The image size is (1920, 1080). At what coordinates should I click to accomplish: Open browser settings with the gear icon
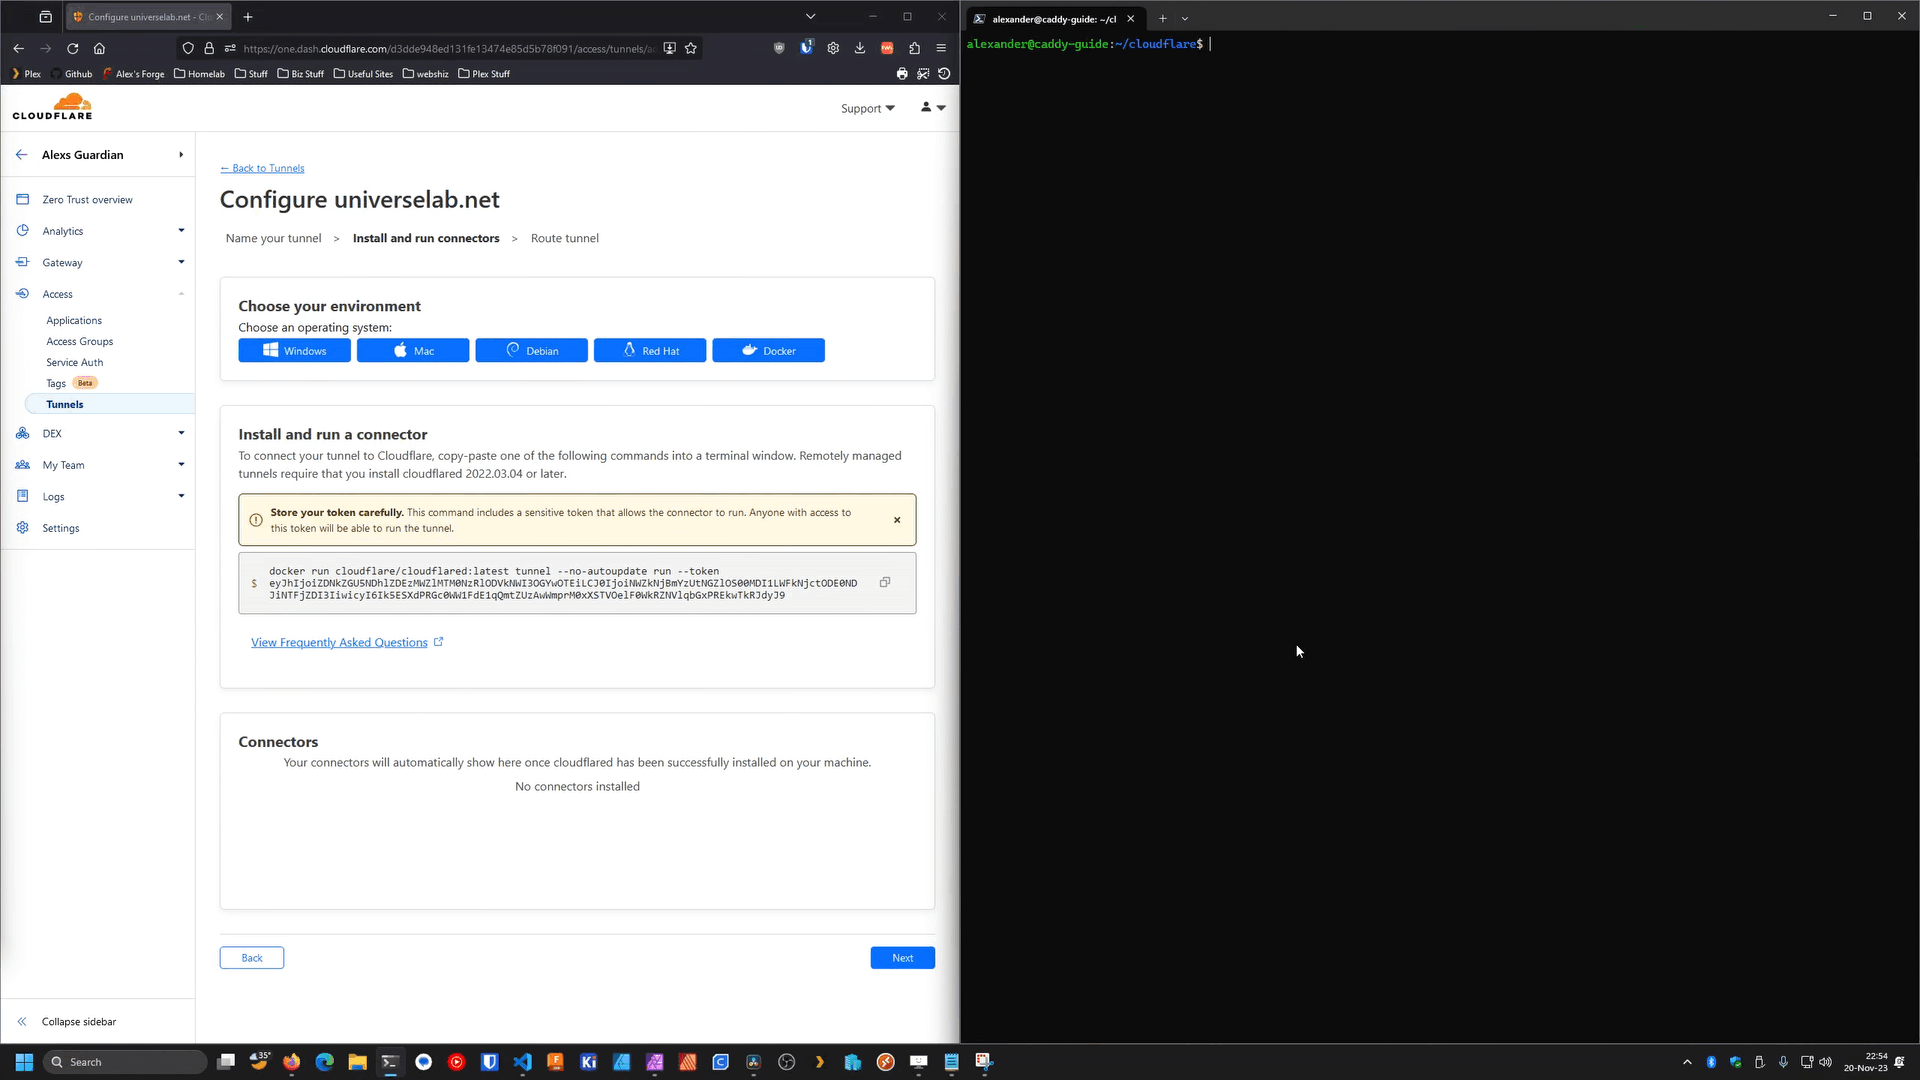pos(833,48)
